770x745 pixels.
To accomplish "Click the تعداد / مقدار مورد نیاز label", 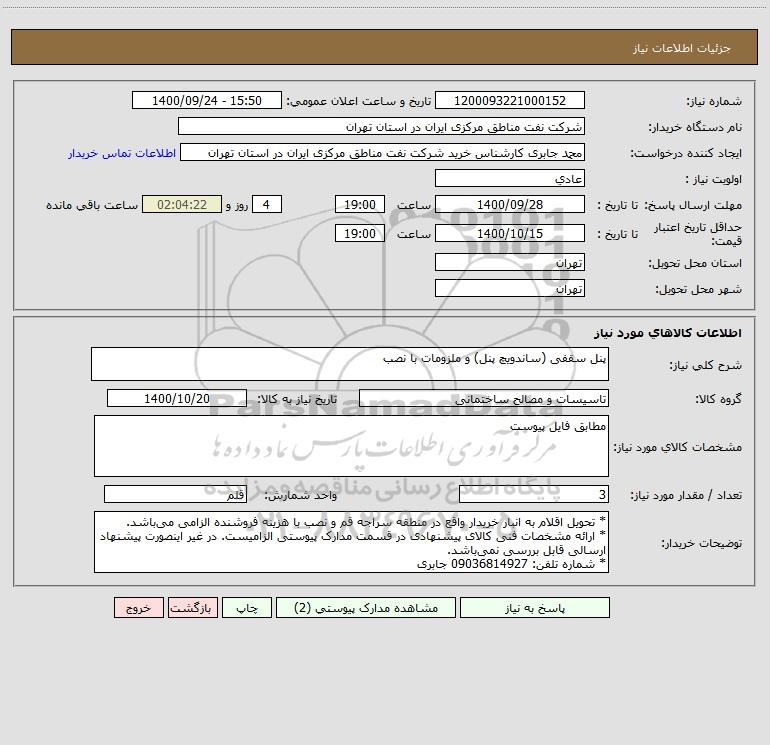I will tap(686, 495).
